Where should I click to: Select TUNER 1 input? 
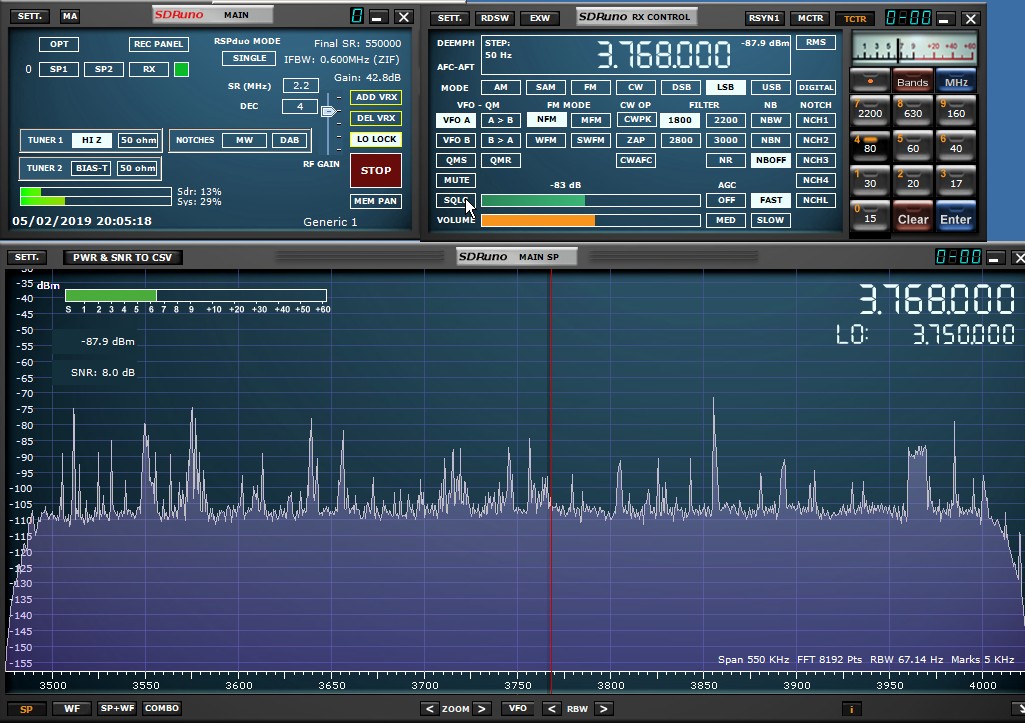pyautogui.click(x=45, y=141)
